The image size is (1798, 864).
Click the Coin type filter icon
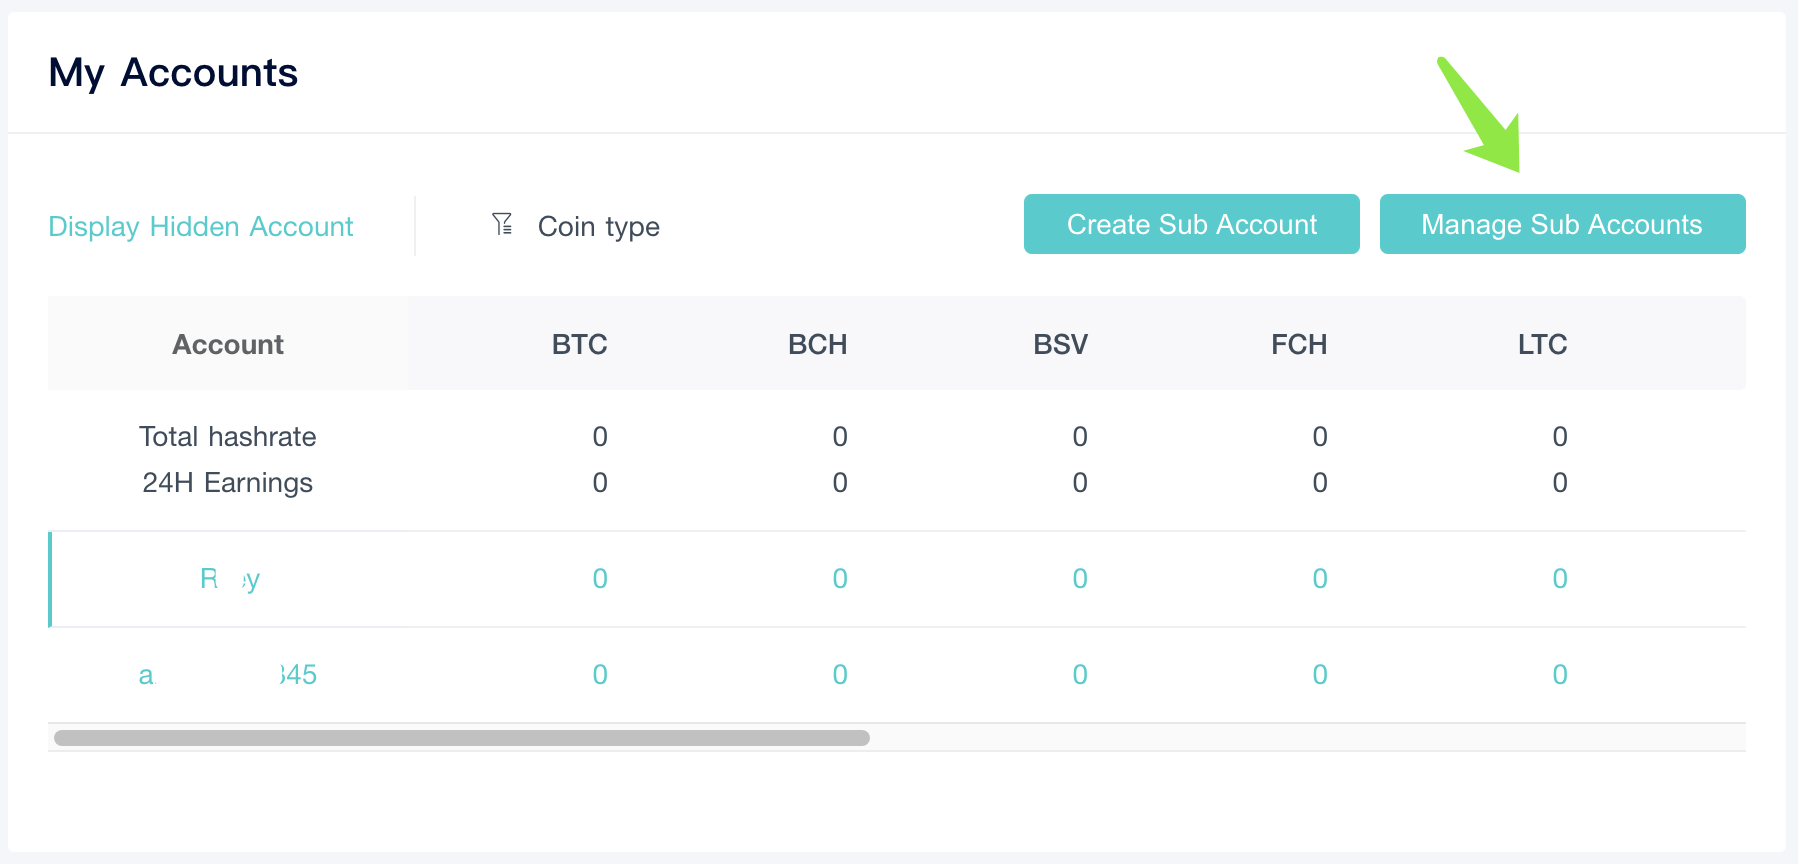[x=502, y=224]
